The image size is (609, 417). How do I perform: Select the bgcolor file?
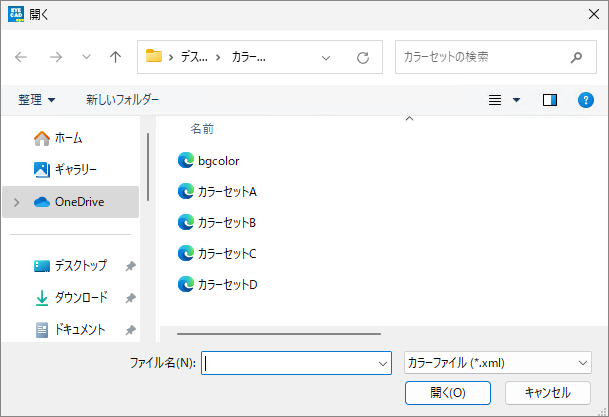pyautogui.click(x=218, y=160)
